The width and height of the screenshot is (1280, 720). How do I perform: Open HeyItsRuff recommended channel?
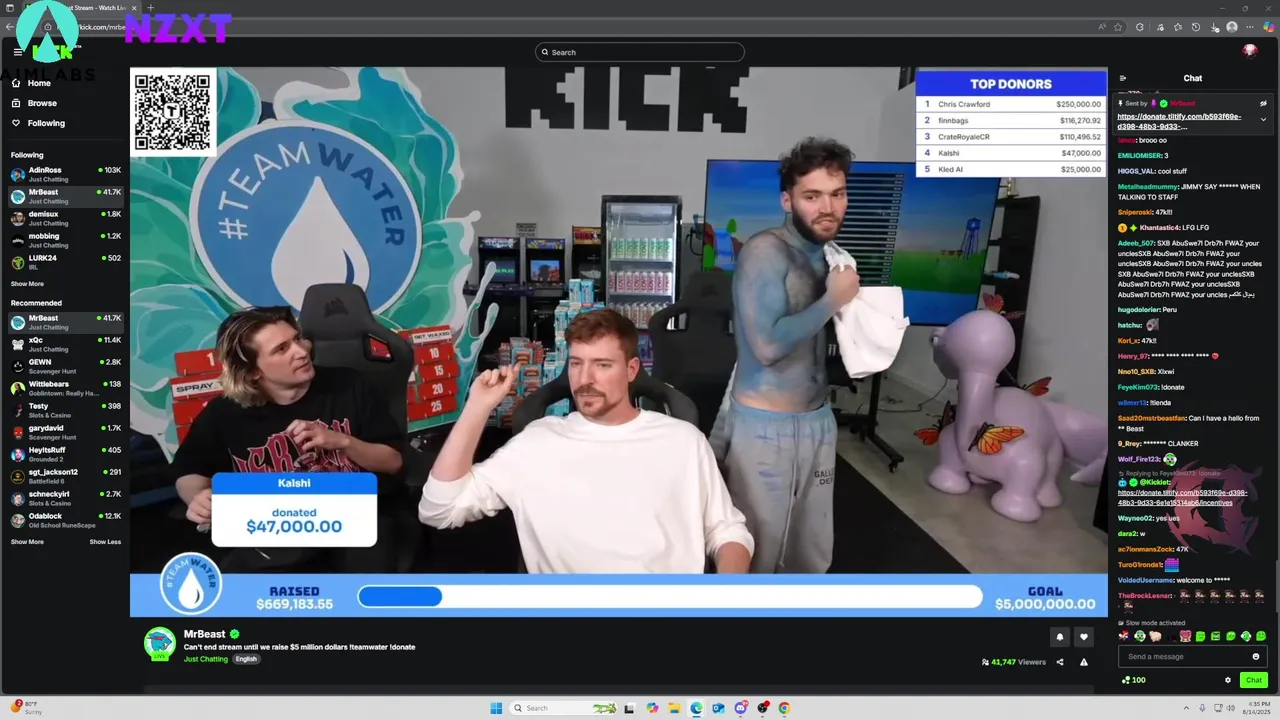pyautogui.click(x=64, y=454)
